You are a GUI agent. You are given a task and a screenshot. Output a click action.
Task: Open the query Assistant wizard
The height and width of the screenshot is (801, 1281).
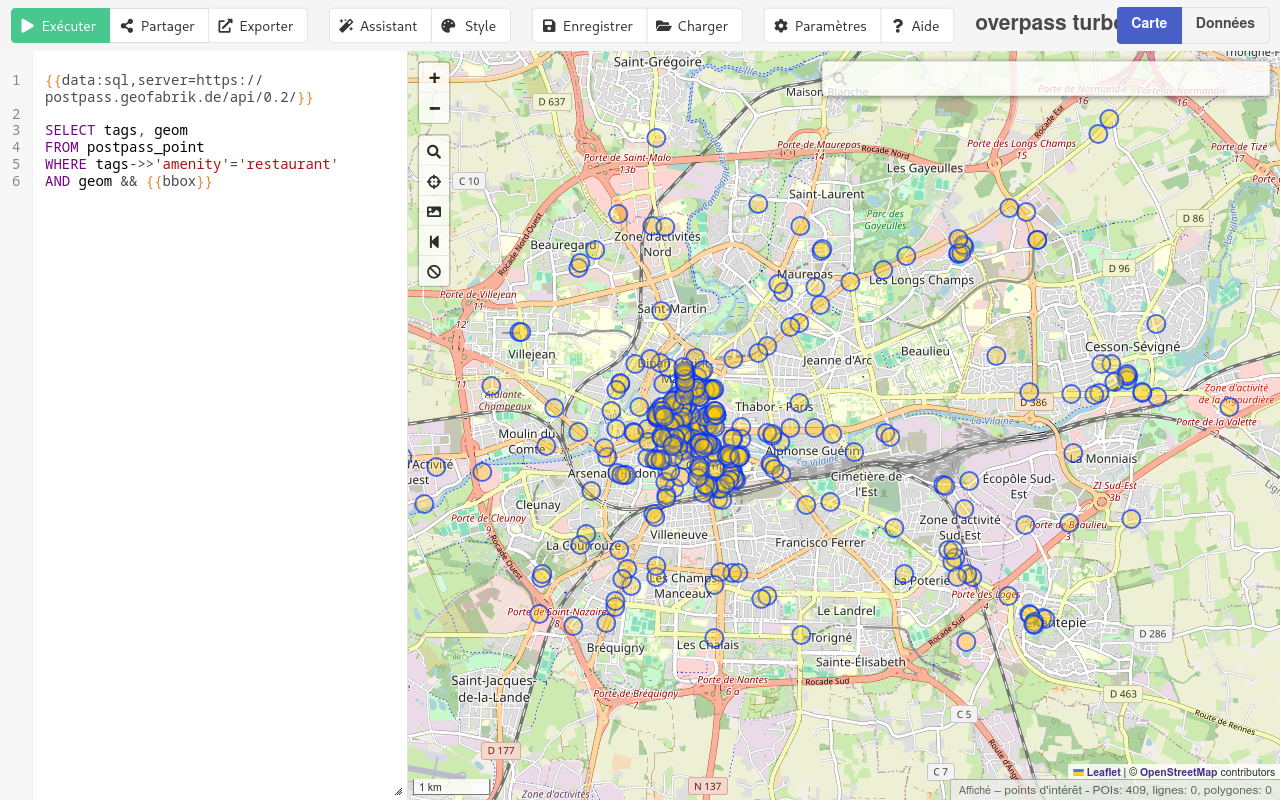coord(379,26)
